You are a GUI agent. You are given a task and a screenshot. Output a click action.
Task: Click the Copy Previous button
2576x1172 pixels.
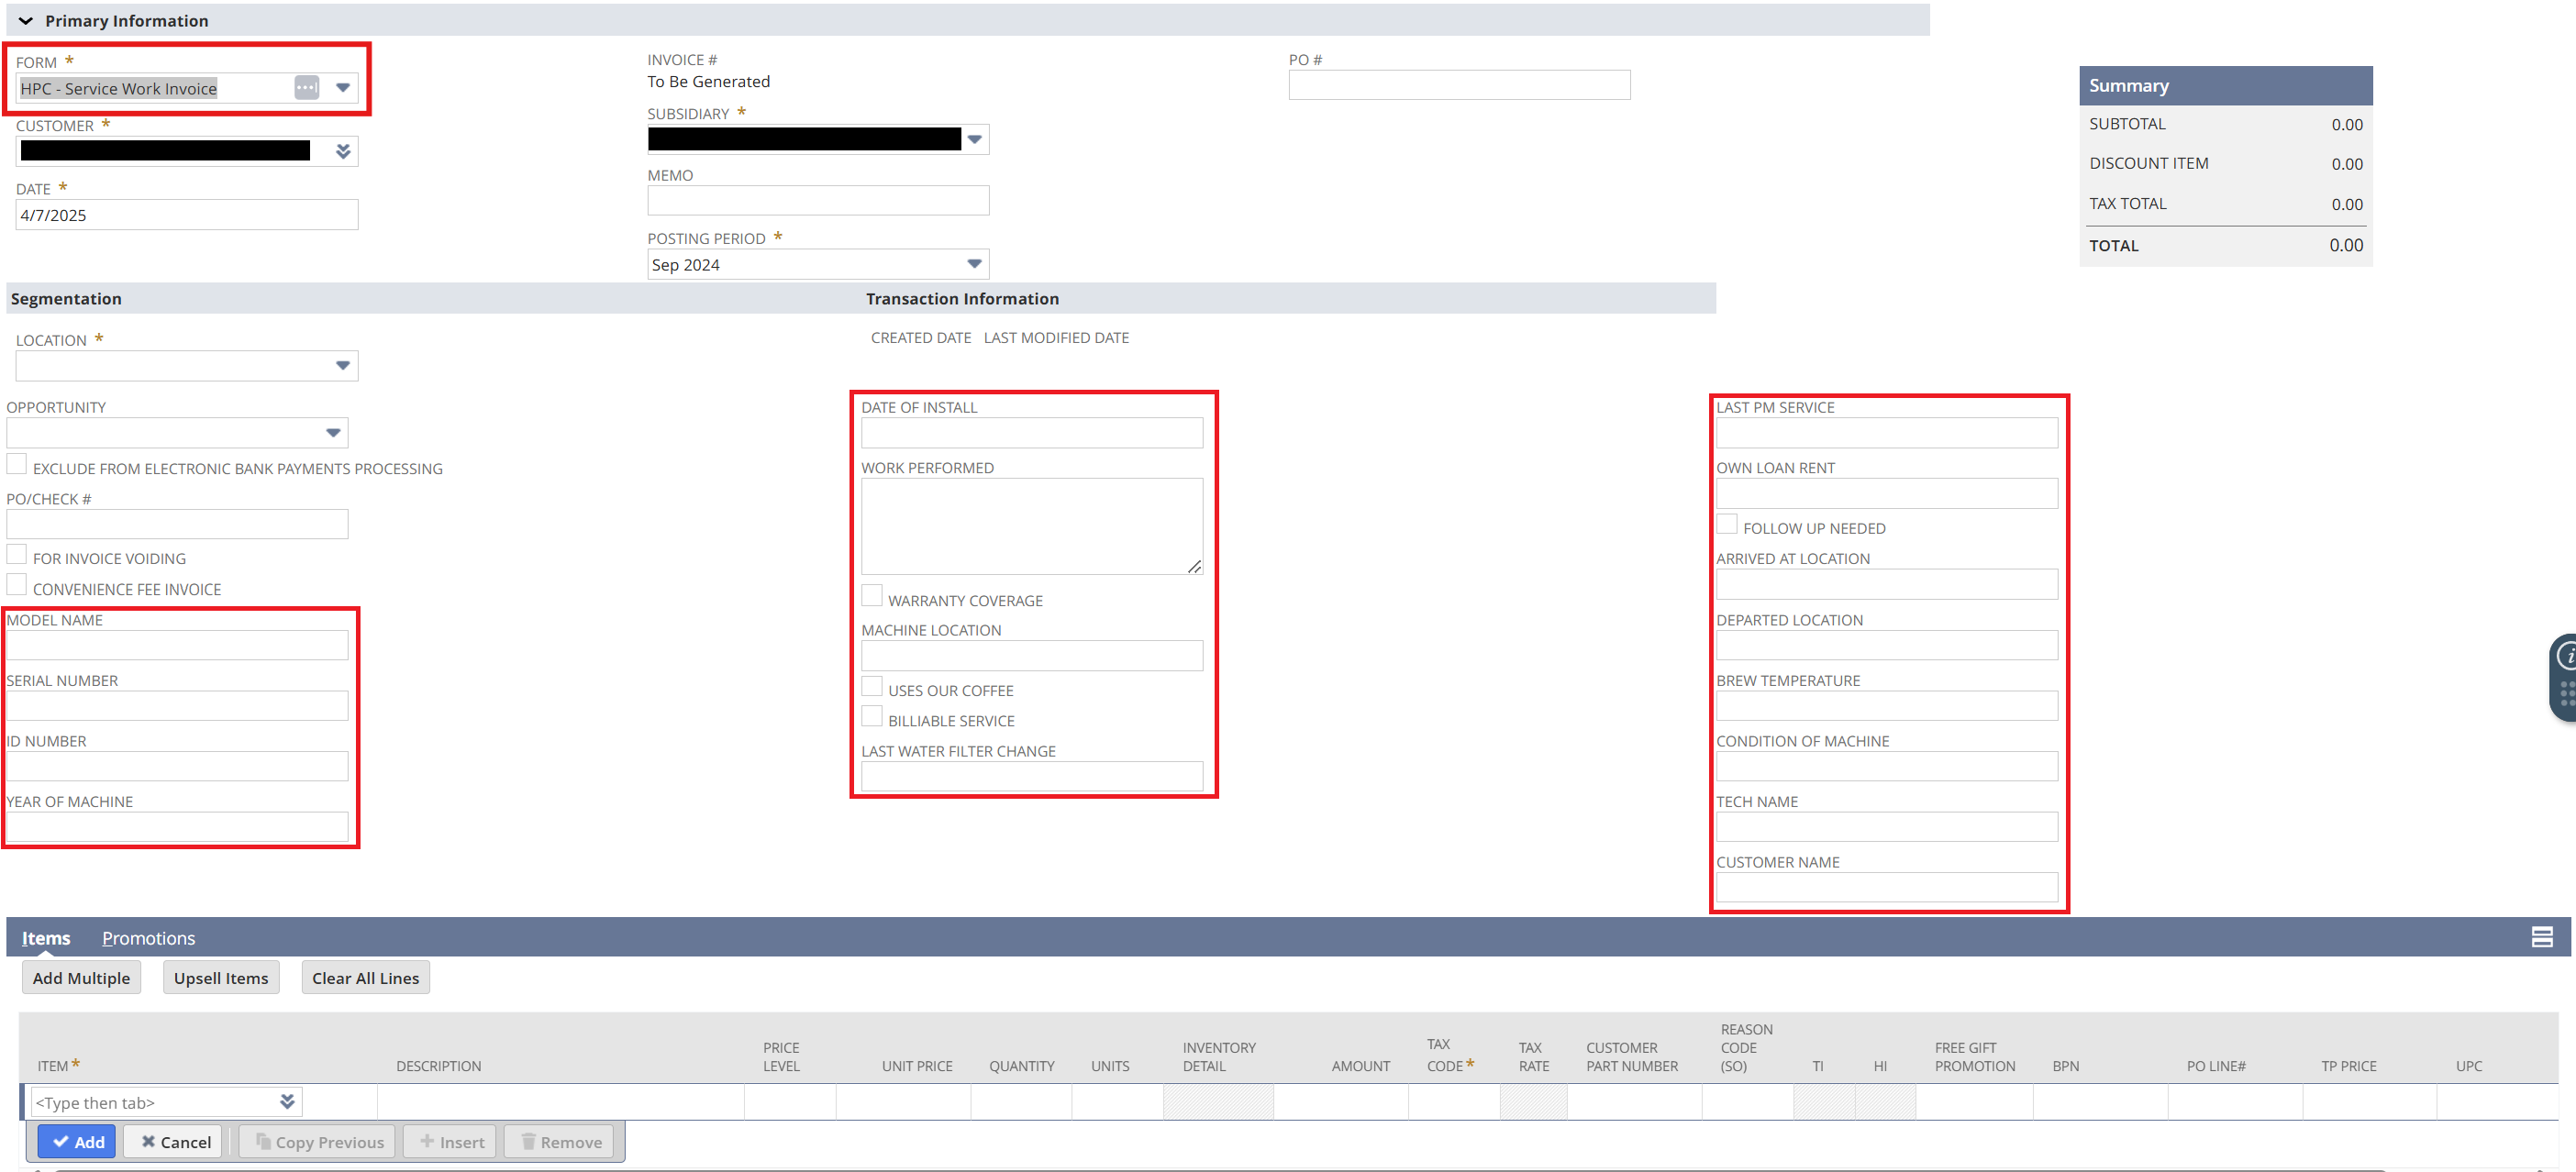pyautogui.click(x=318, y=1142)
